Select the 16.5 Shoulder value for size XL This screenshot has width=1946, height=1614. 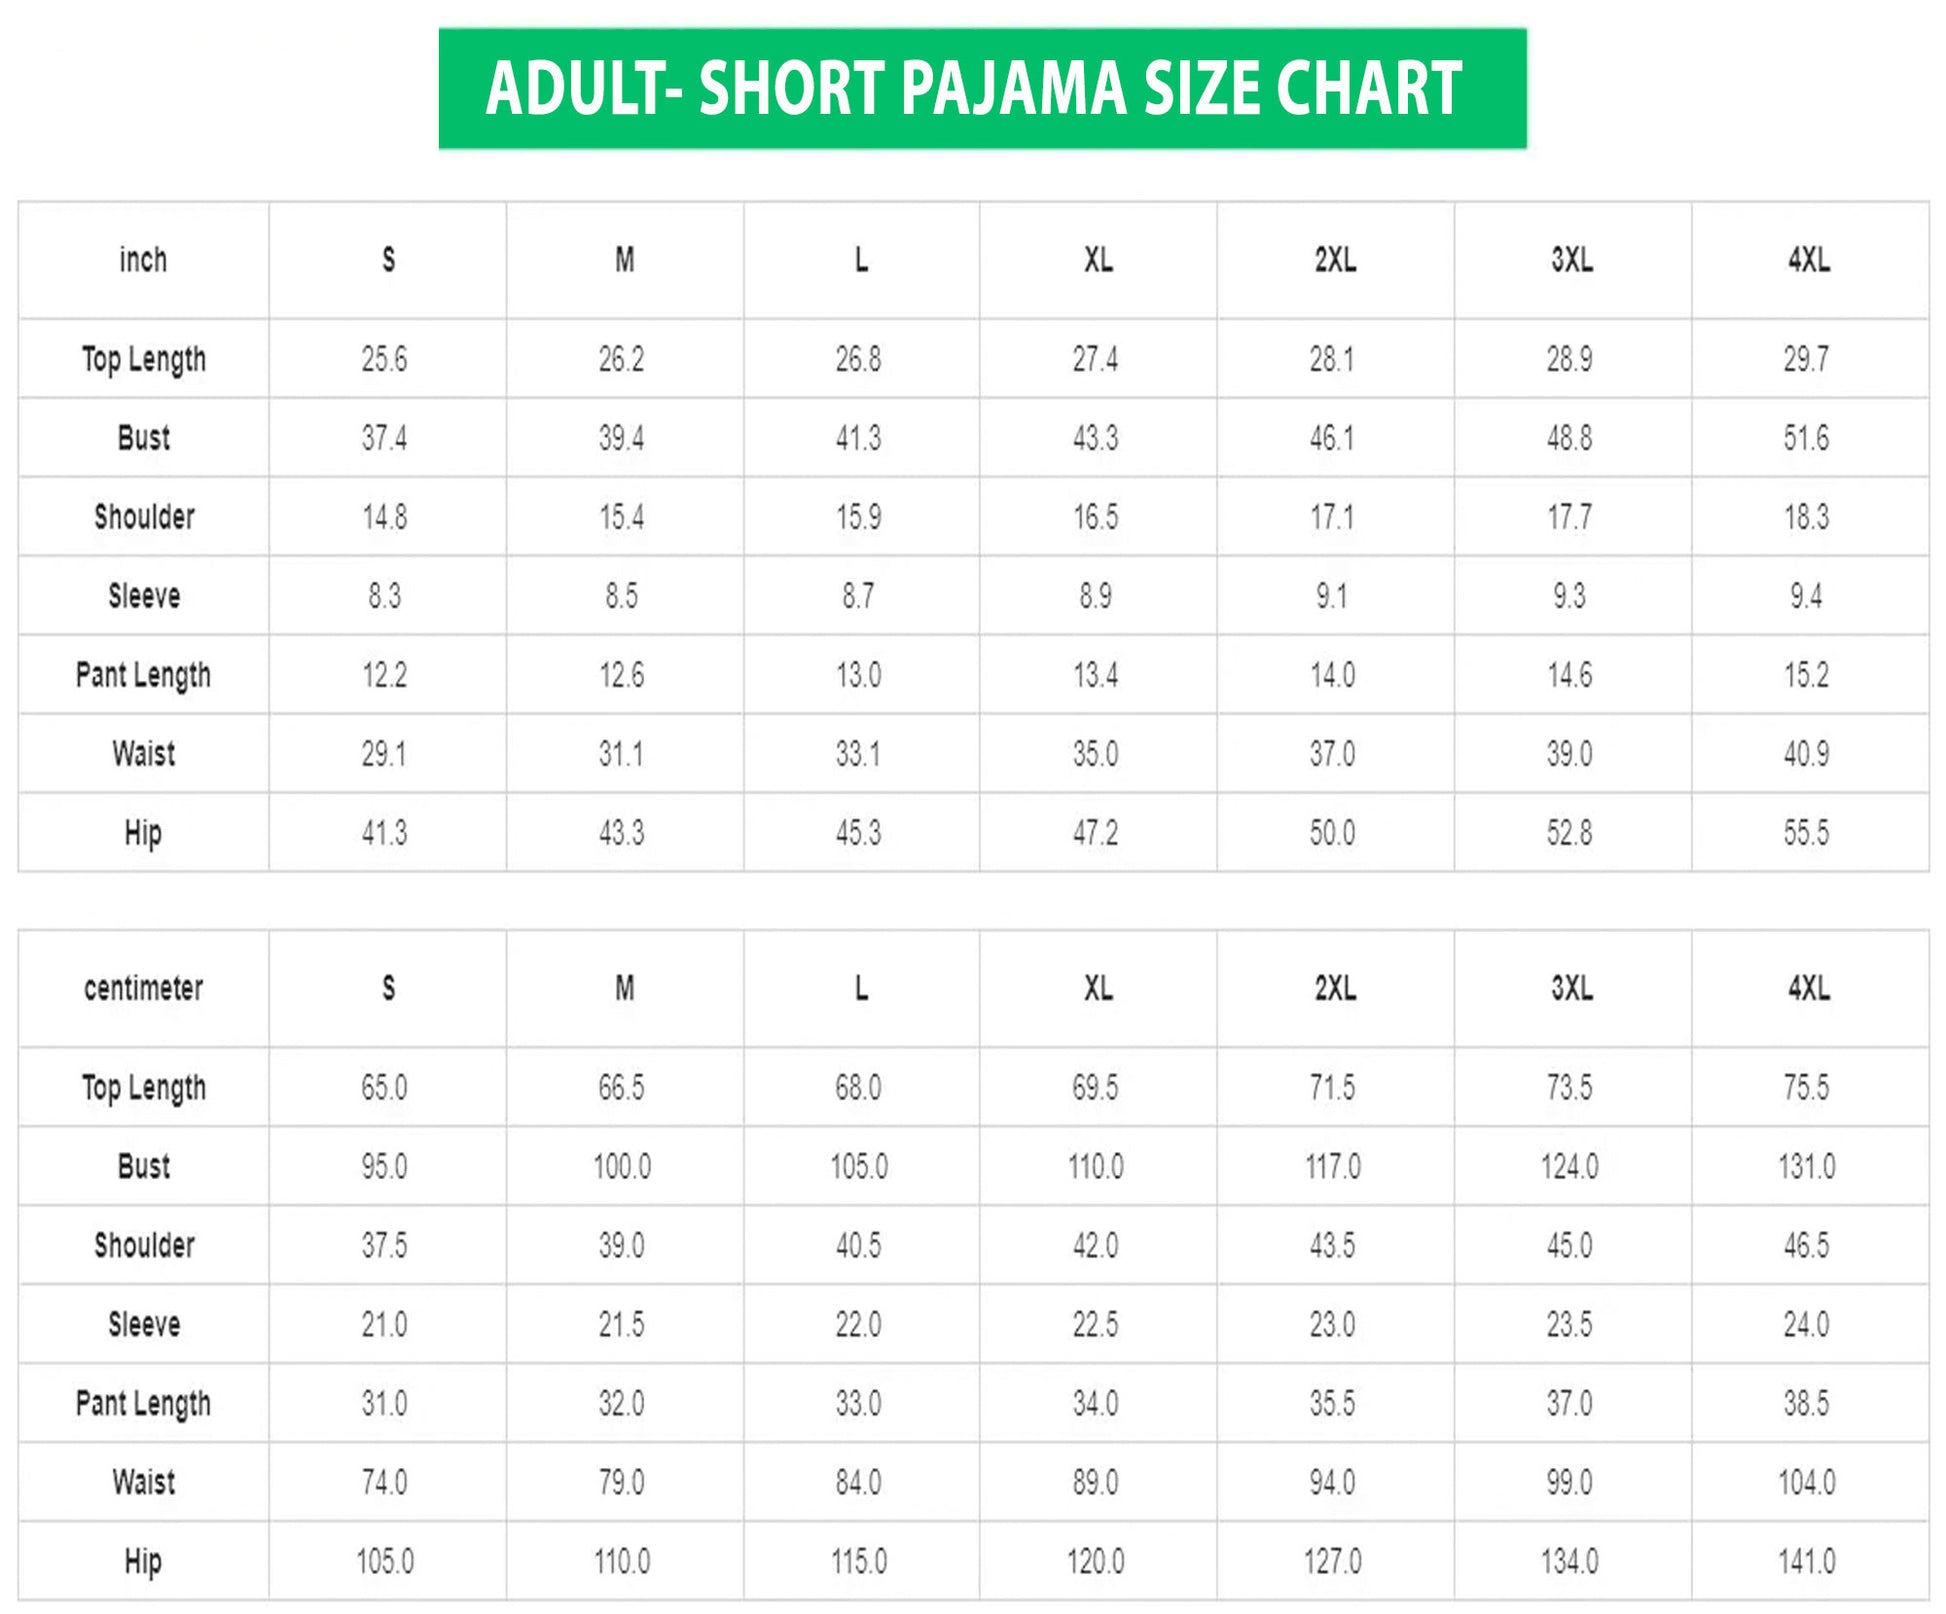tap(1096, 517)
